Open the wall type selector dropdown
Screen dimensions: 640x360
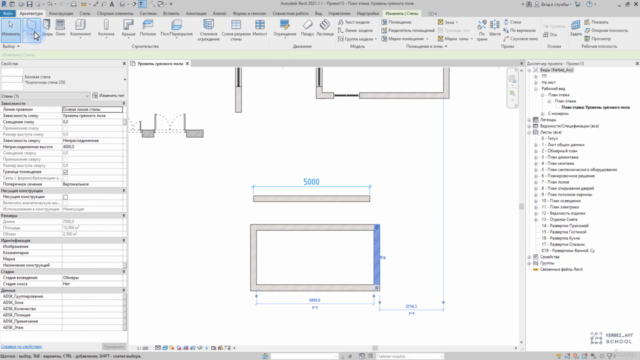pyautogui.click(x=124, y=80)
